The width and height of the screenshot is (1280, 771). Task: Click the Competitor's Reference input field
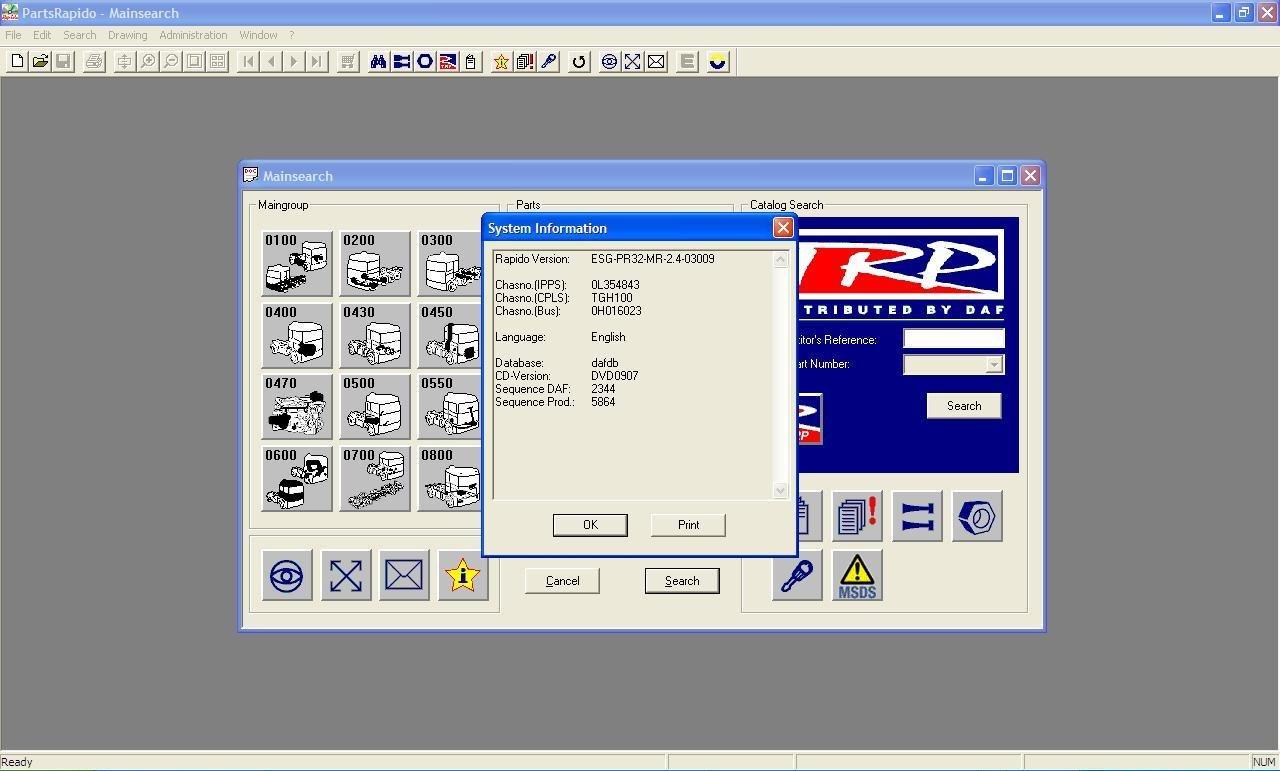(953, 339)
